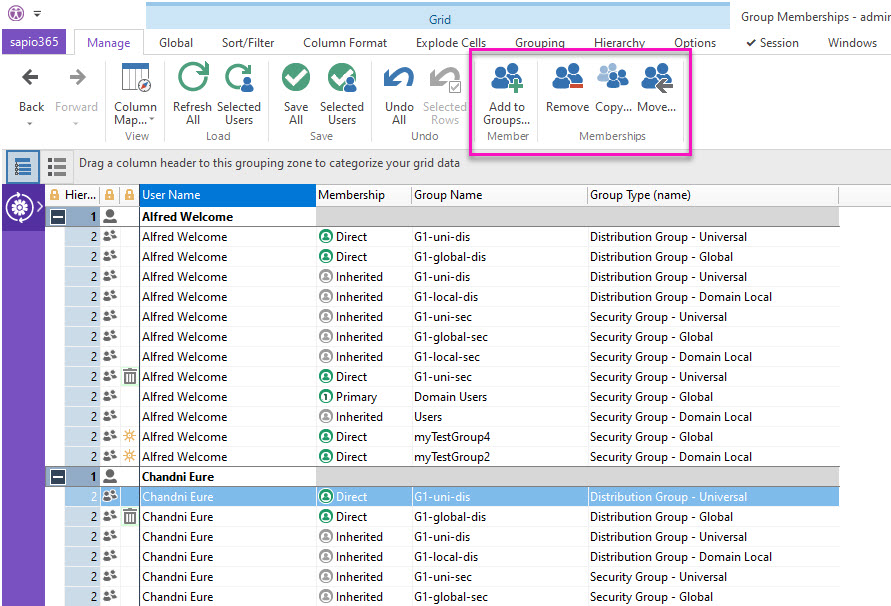Click the sun icon on myTestGroup4 row
Viewport: 891px width, 606px height.
(x=130, y=436)
